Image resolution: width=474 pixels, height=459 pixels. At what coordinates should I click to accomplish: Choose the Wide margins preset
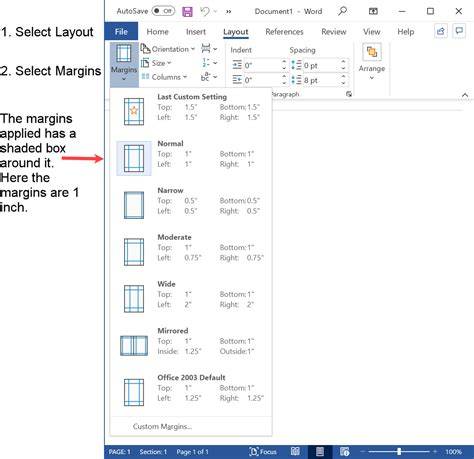[191, 298]
